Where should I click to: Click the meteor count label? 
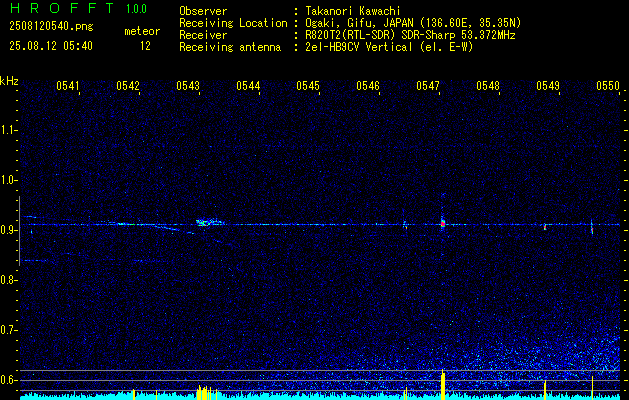[142, 31]
